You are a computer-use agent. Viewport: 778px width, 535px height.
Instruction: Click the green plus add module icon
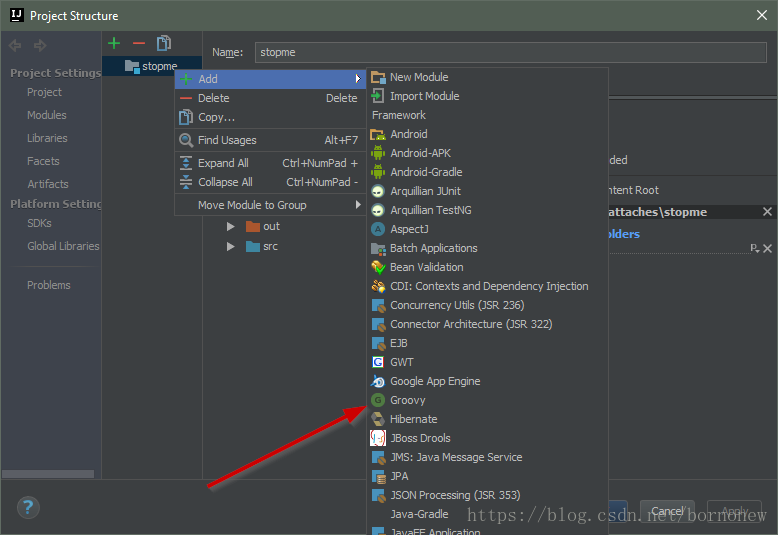114,44
